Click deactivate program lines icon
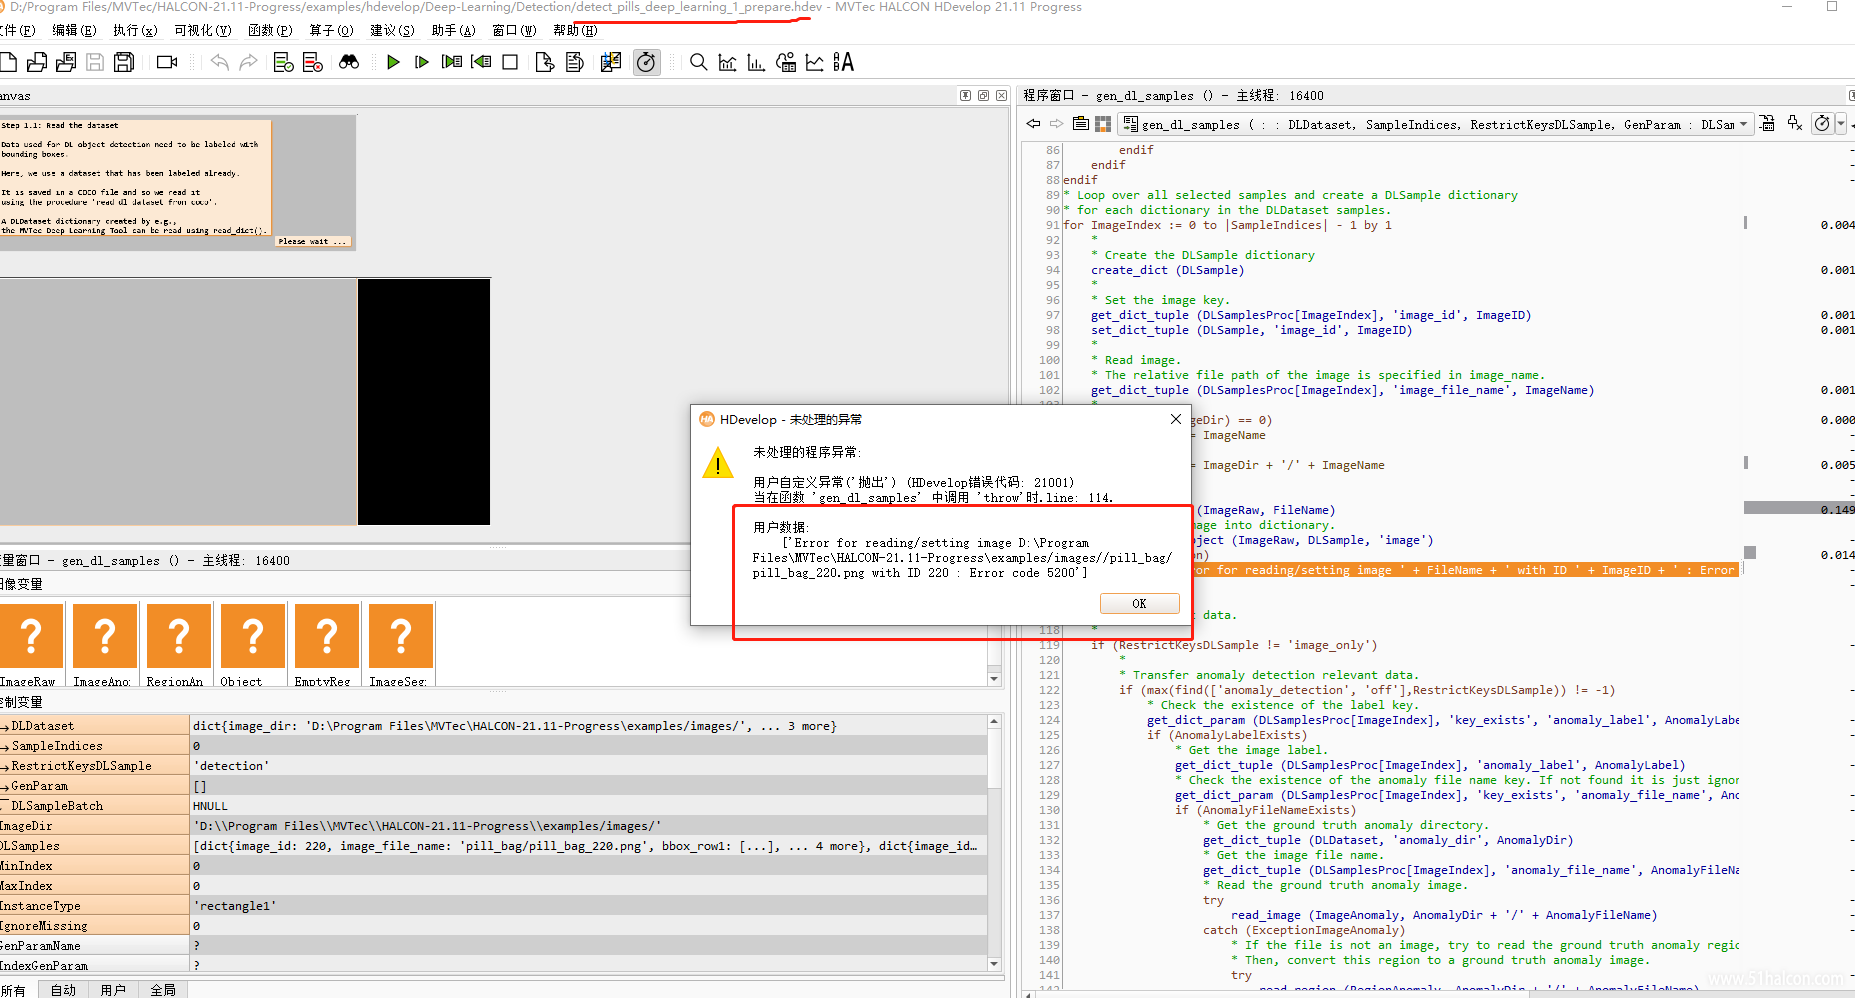The image size is (1855, 998). pyautogui.click(x=313, y=62)
